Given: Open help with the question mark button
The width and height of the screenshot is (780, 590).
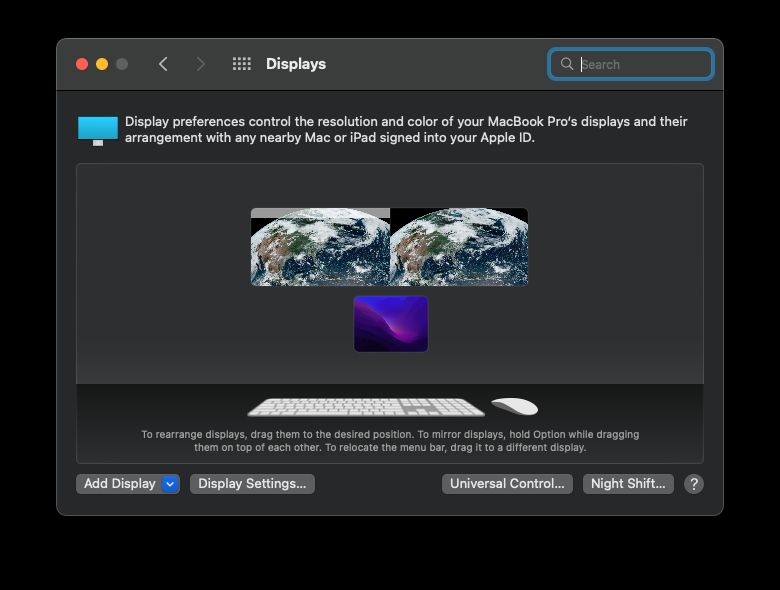Looking at the screenshot, I should (x=694, y=484).
